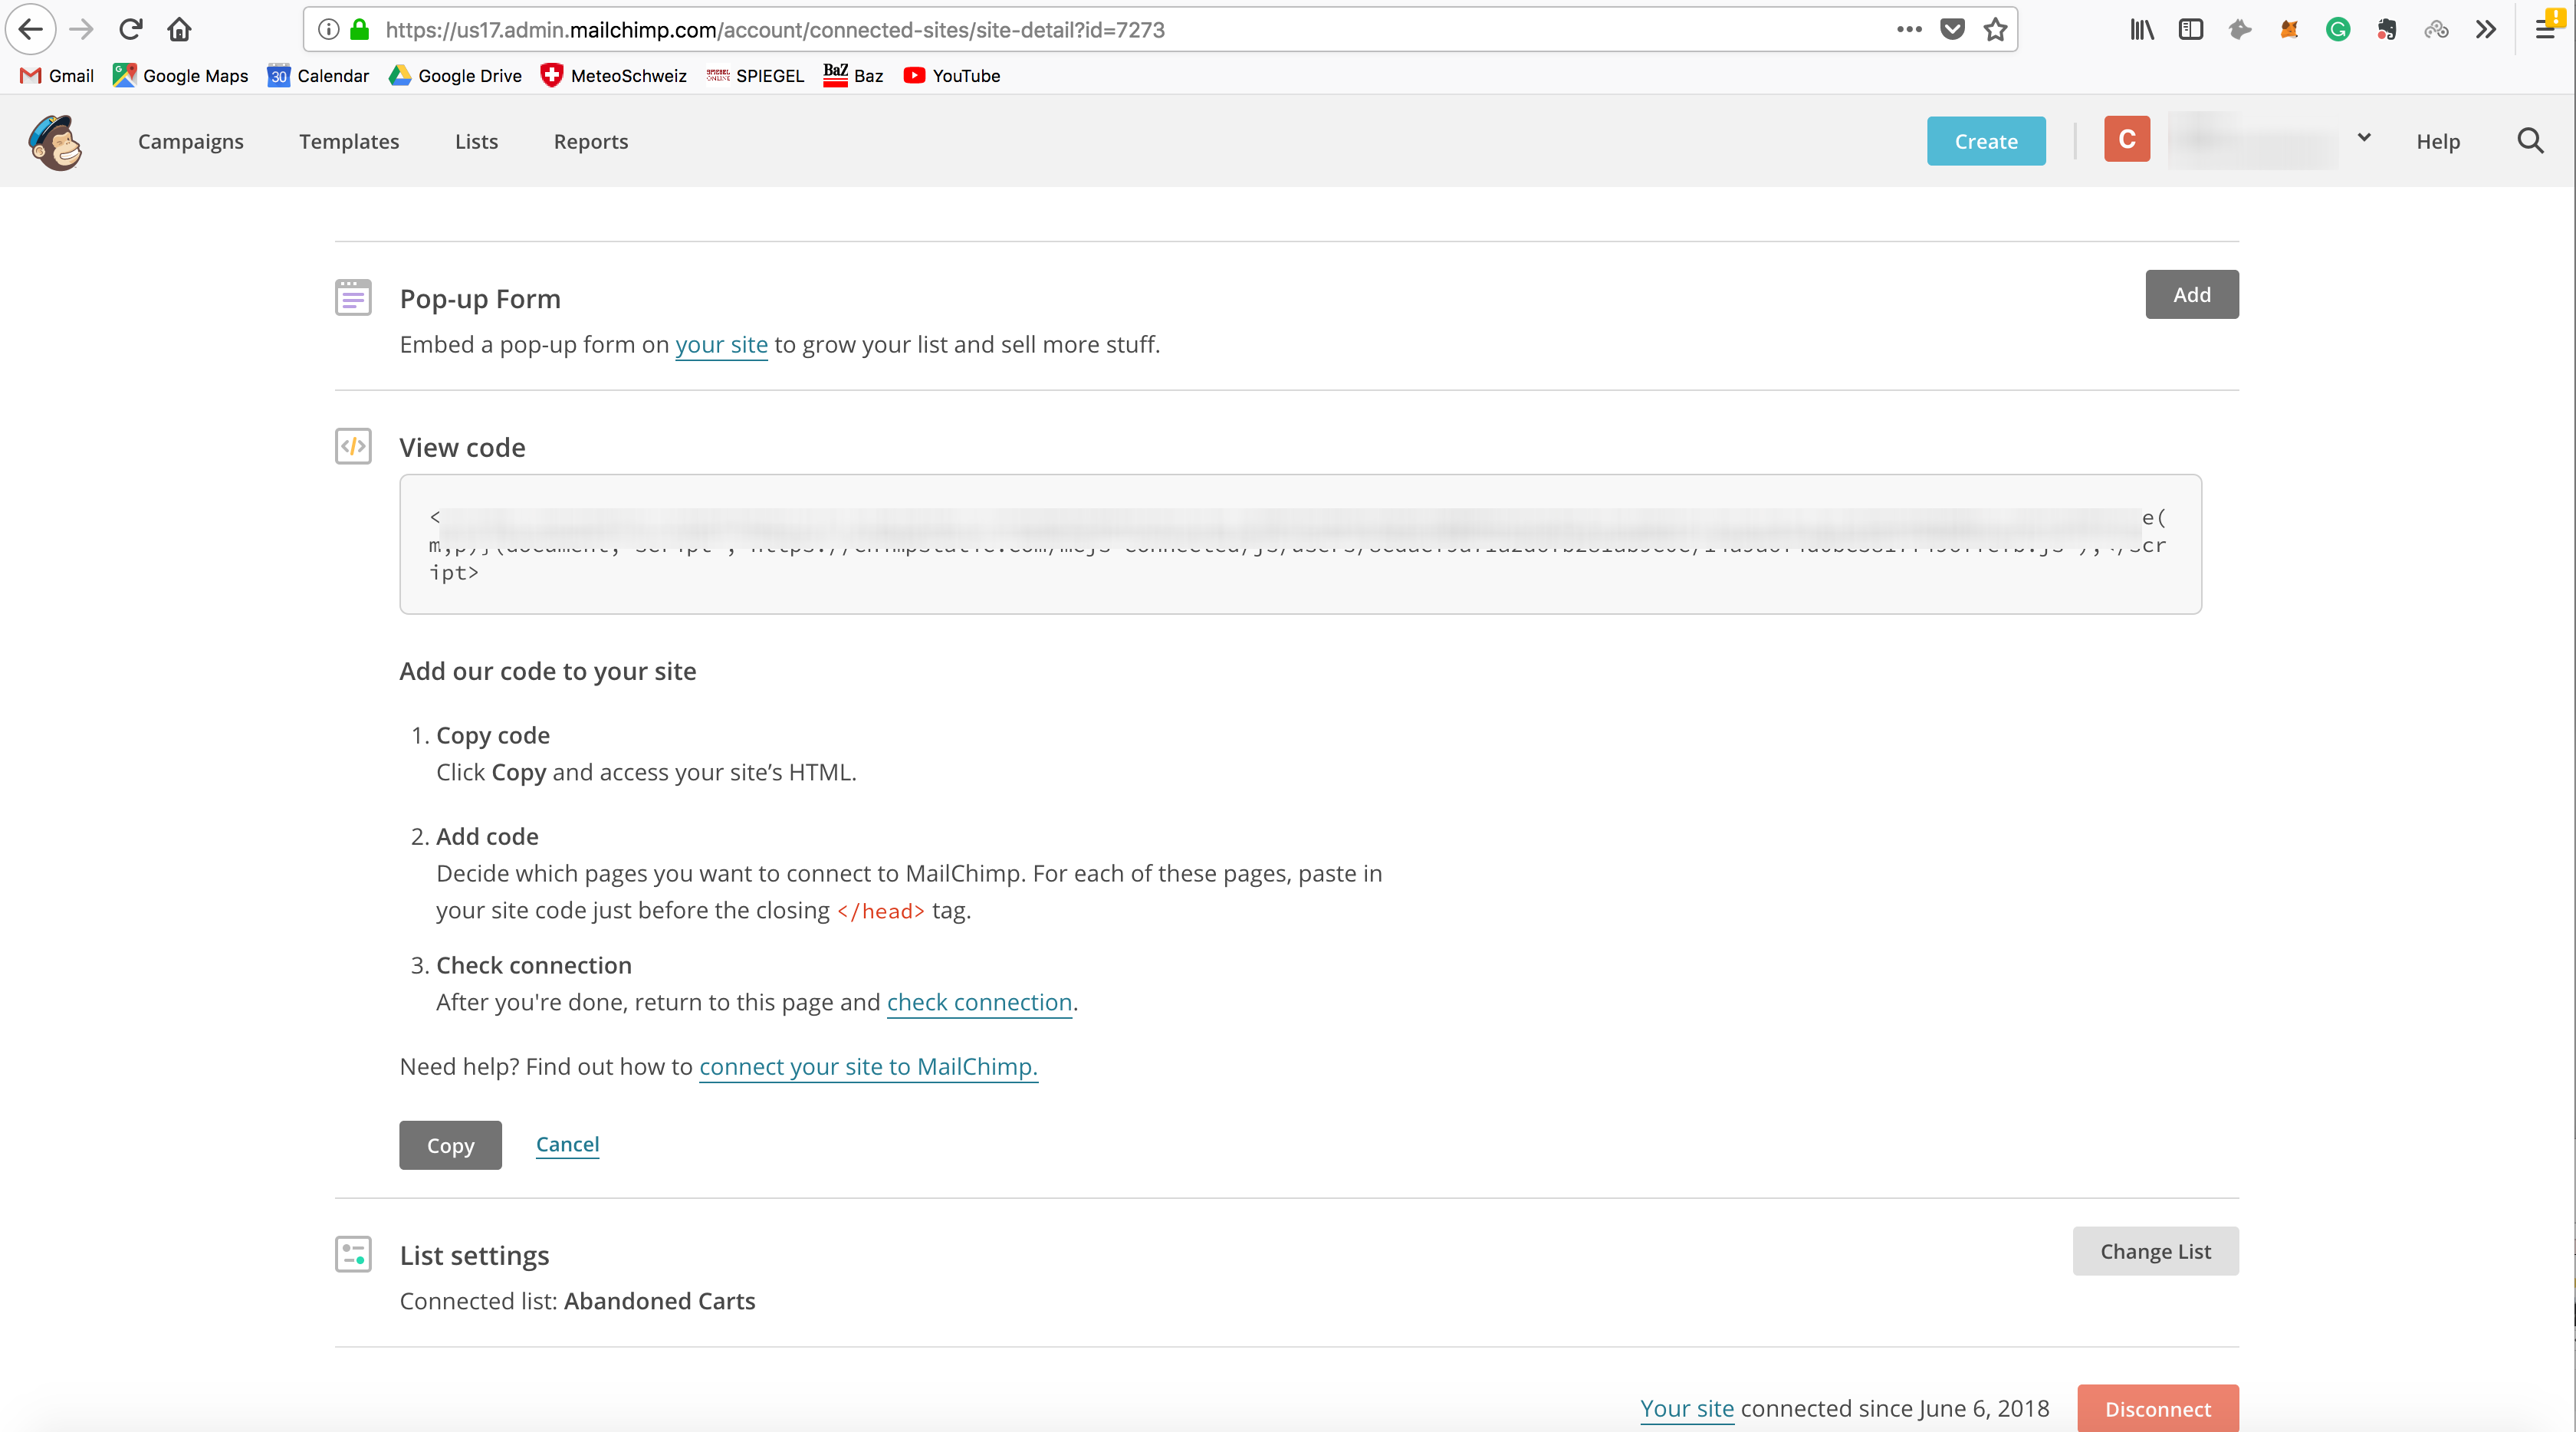
Task: Show site information icon in address bar
Action: (328, 29)
